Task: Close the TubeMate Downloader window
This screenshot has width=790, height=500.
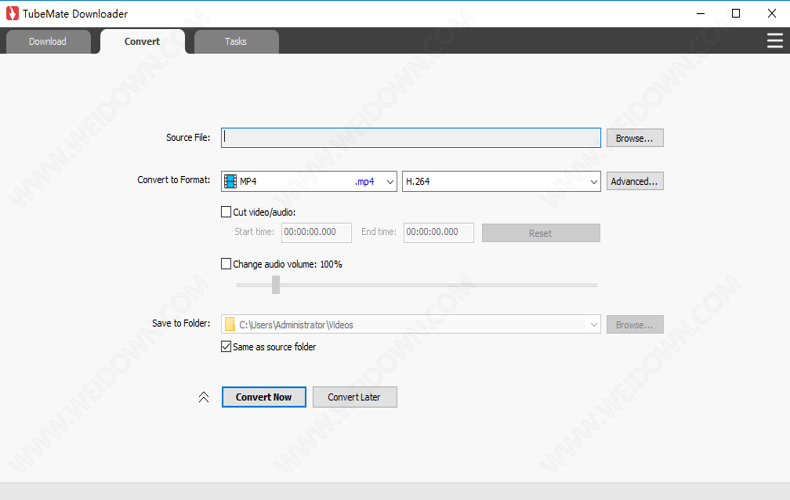Action: click(x=771, y=14)
